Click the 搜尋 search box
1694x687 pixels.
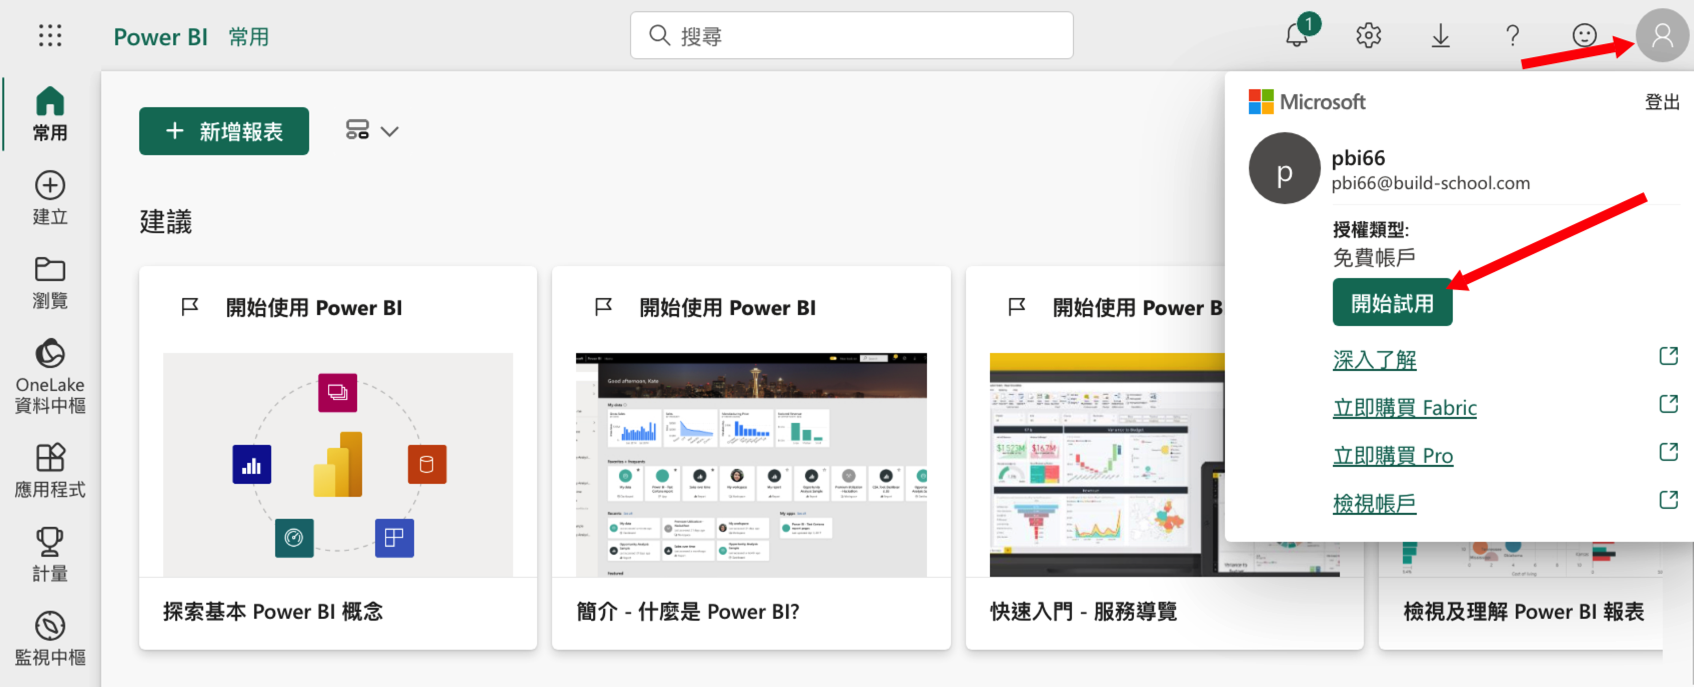coord(852,36)
